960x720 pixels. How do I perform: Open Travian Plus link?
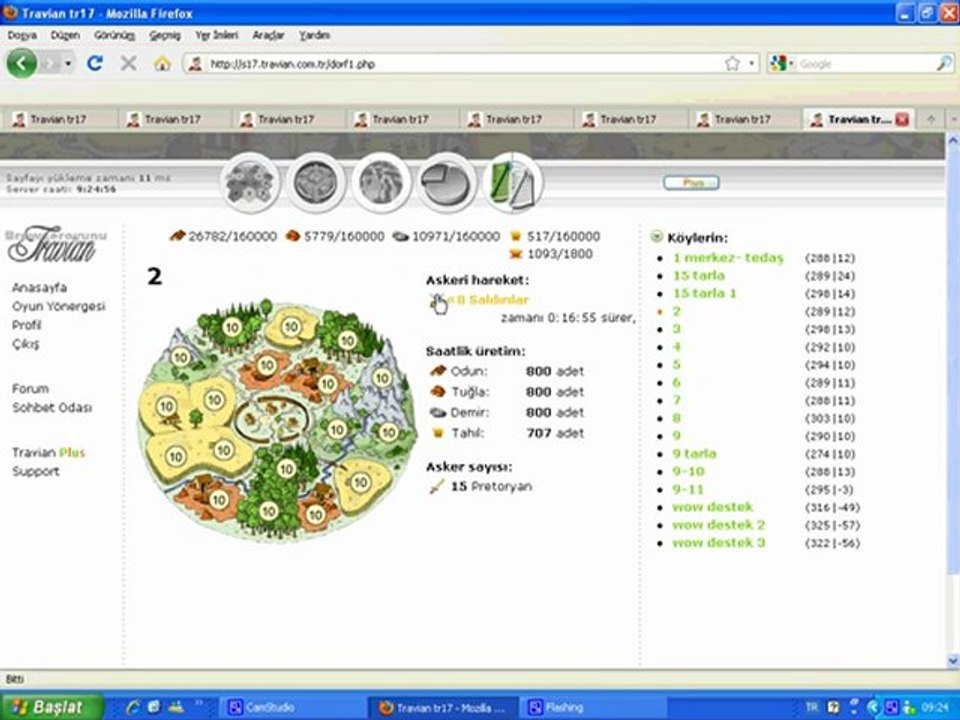tap(48, 452)
